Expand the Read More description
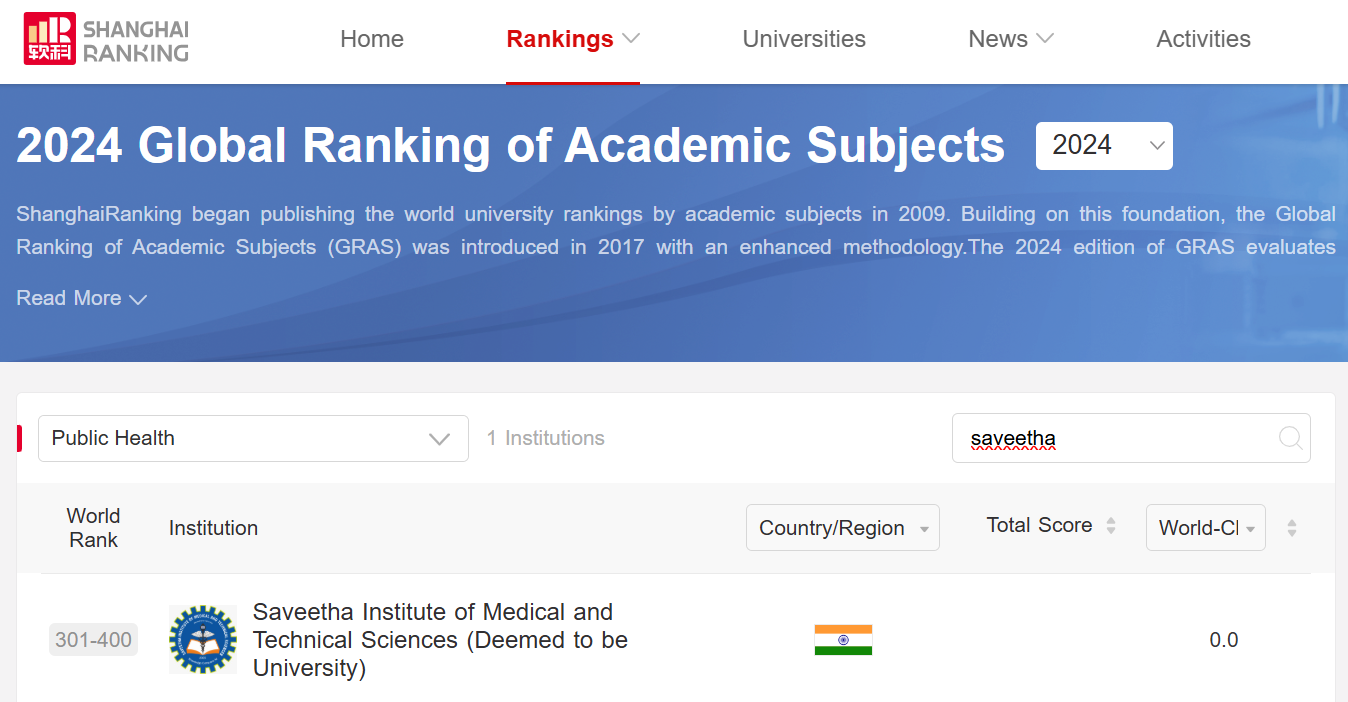Screen dimensions: 1348x702 (x=81, y=298)
